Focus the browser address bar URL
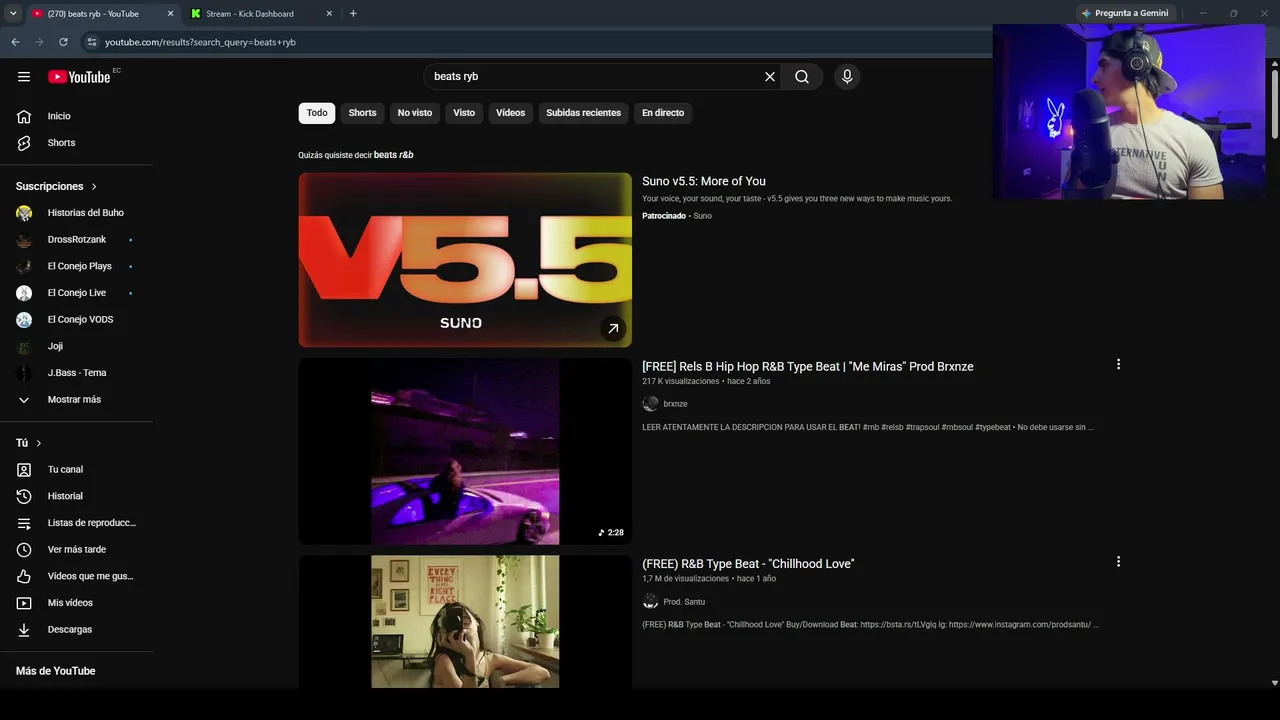 point(200,42)
